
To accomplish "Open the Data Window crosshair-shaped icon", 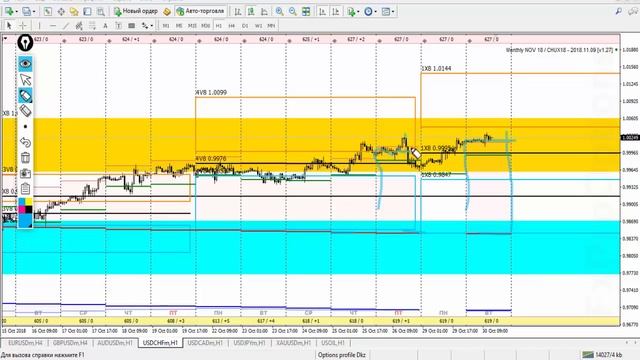I will [x=61, y=12].
